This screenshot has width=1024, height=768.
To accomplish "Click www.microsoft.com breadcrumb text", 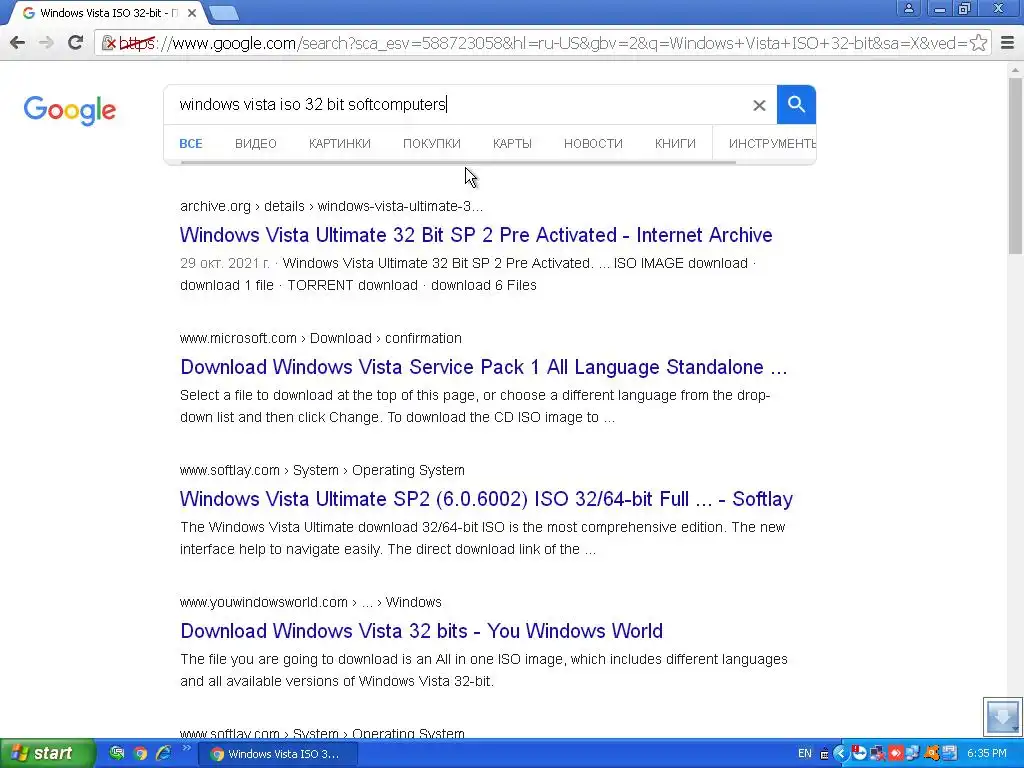I will [238, 338].
